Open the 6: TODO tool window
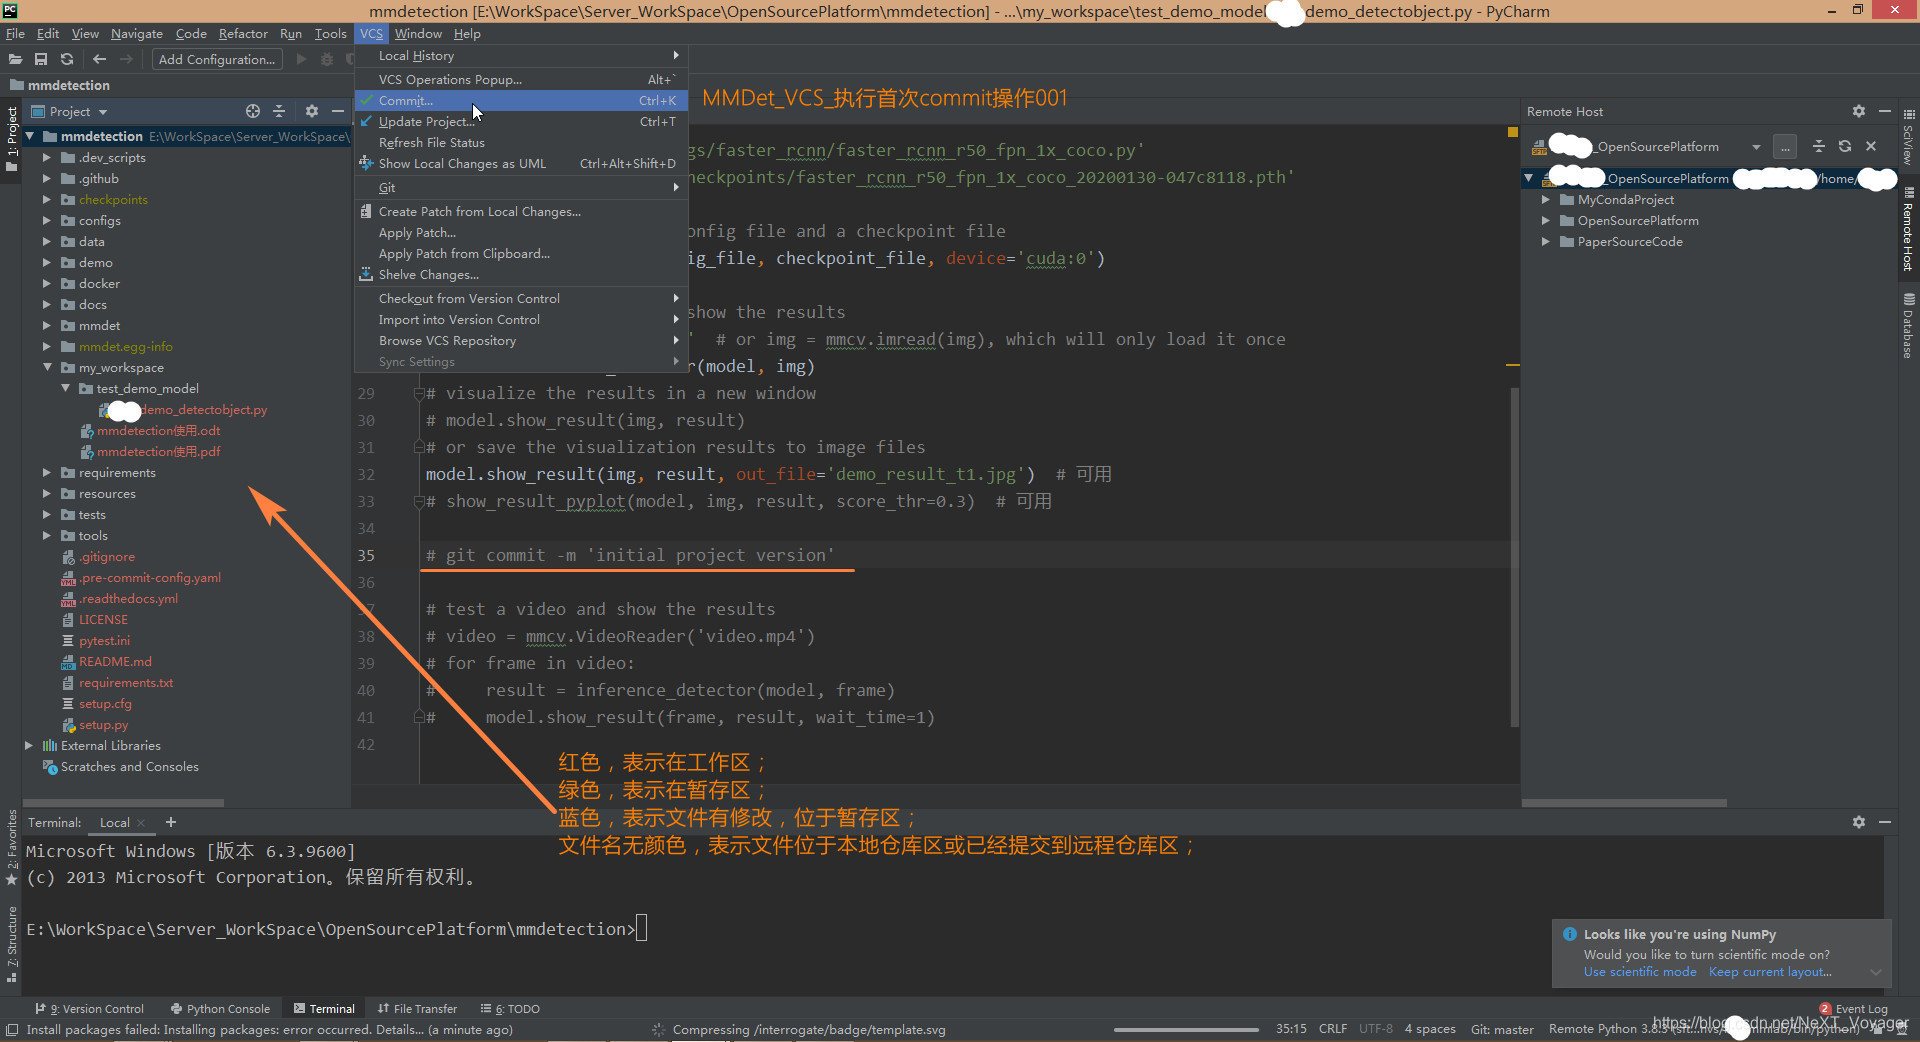The height and width of the screenshot is (1042, 1920). [x=510, y=1008]
